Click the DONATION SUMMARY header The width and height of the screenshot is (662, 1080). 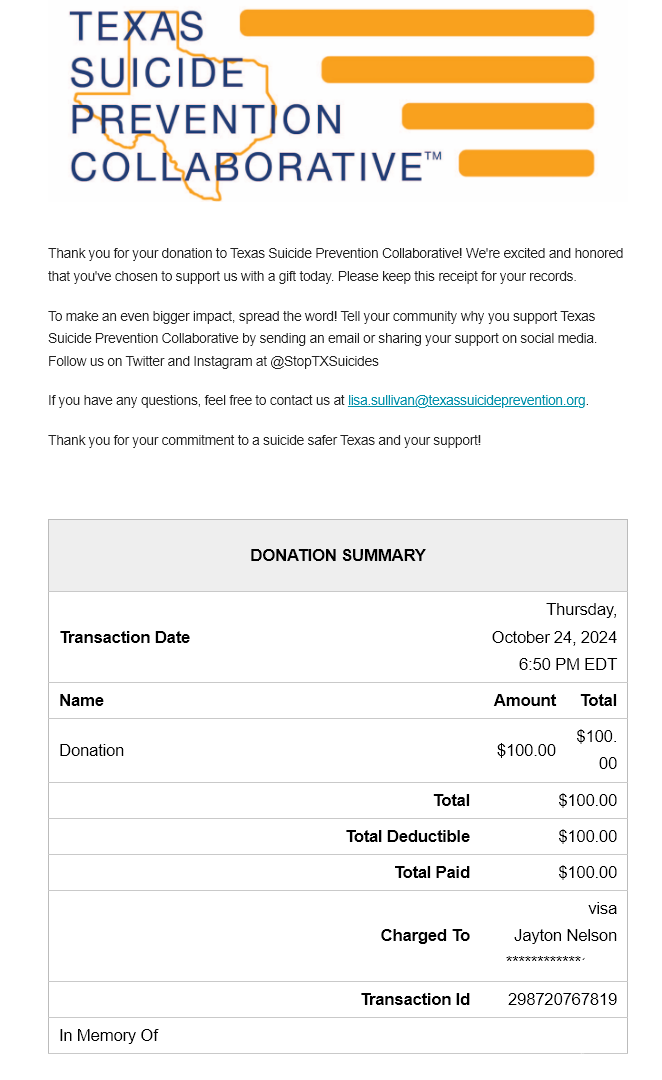[338, 555]
